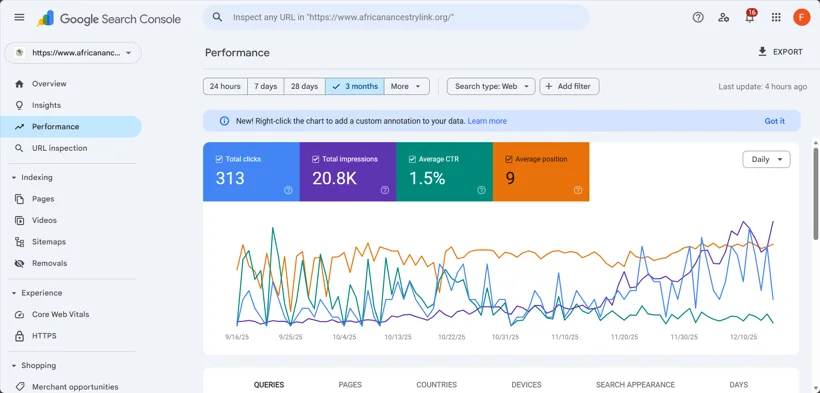Viewport: 820px width, 393px height.
Task: Switch to the Queries tab
Action: (269, 385)
